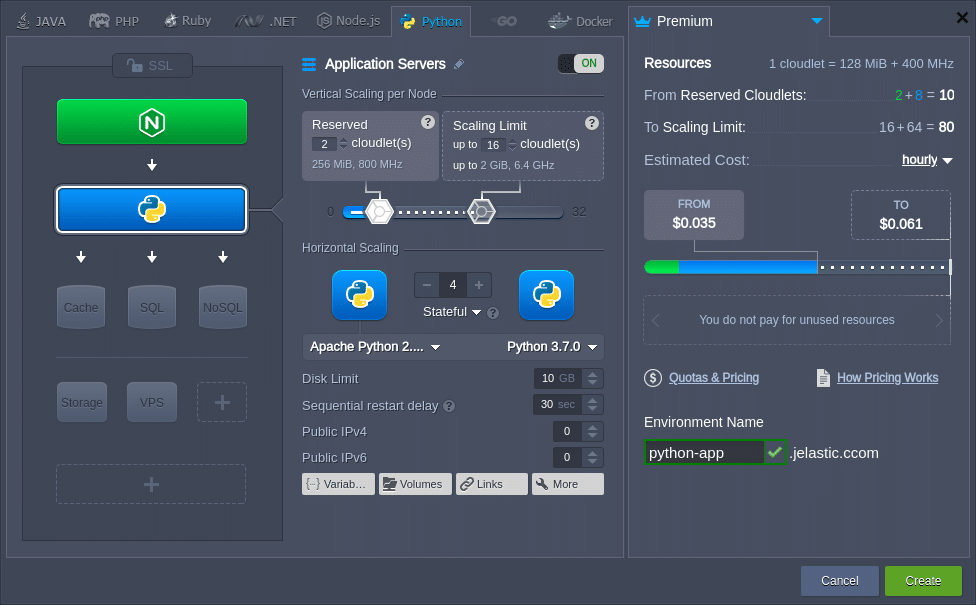Adjust the Disk Limit spinner
This screenshot has height=605, width=976.
[593, 378]
